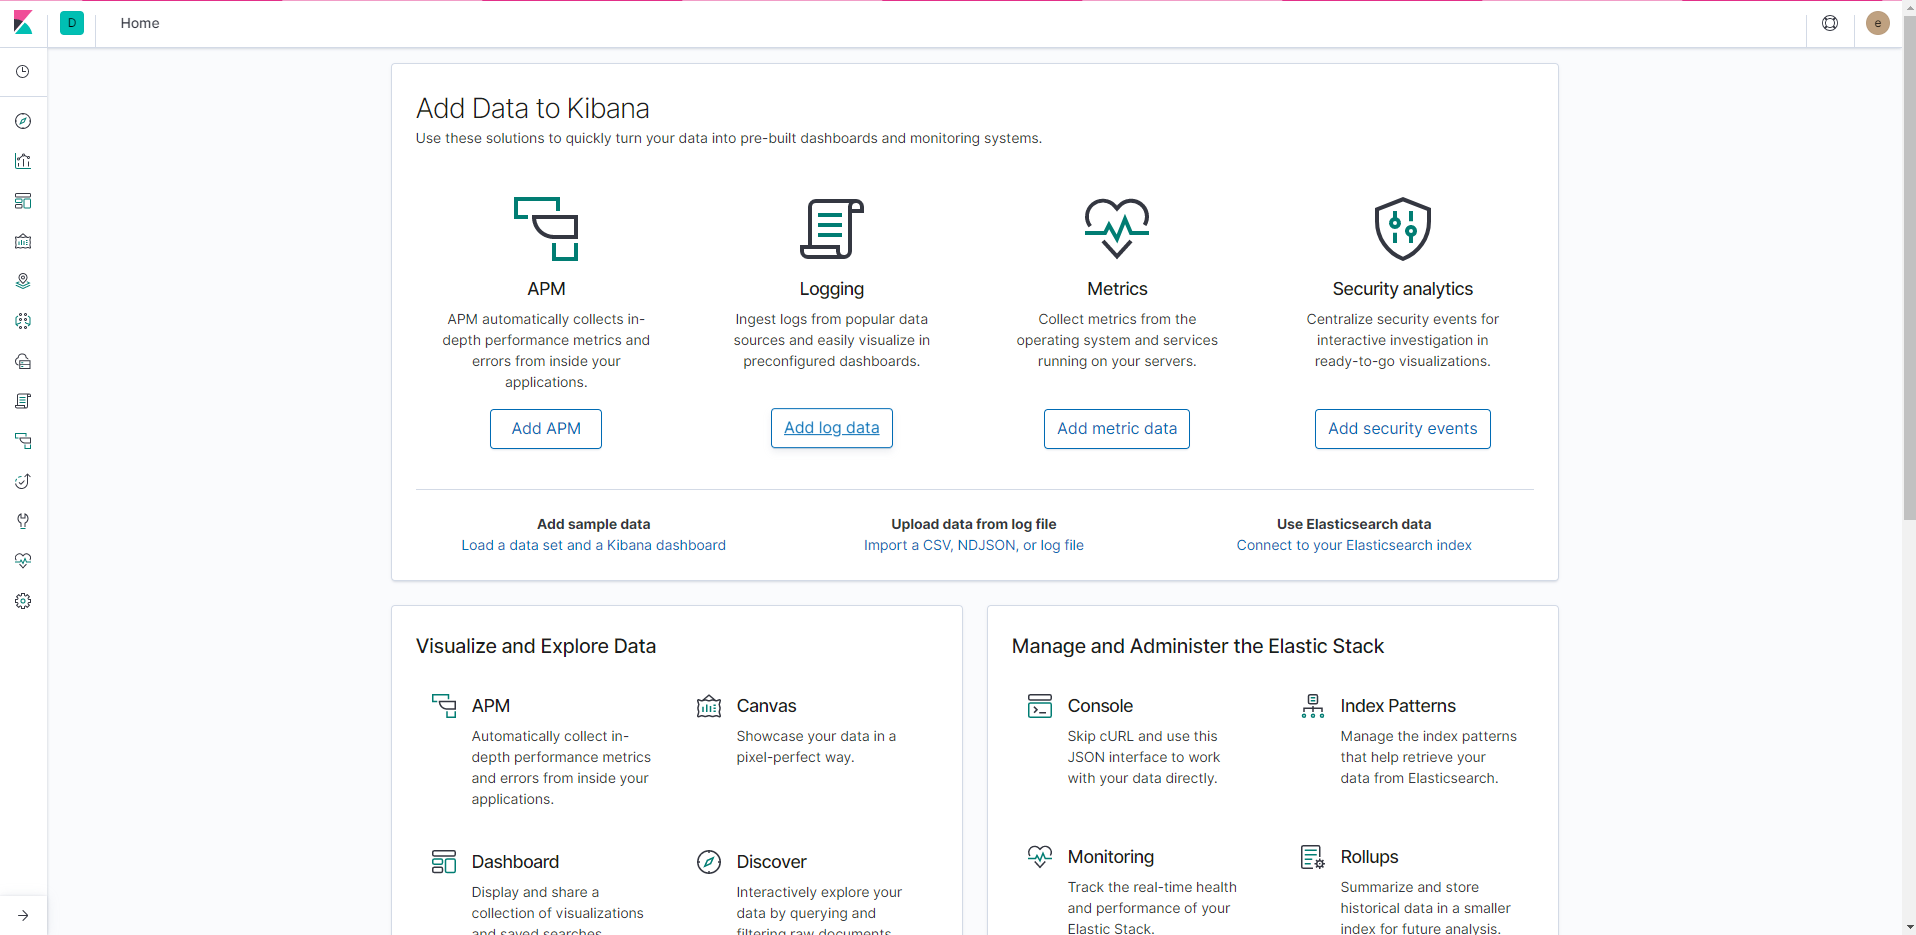Expand the left navigation sidebar
The width and height of the screenshot is (1916, 935).
(x=23, y=915)
